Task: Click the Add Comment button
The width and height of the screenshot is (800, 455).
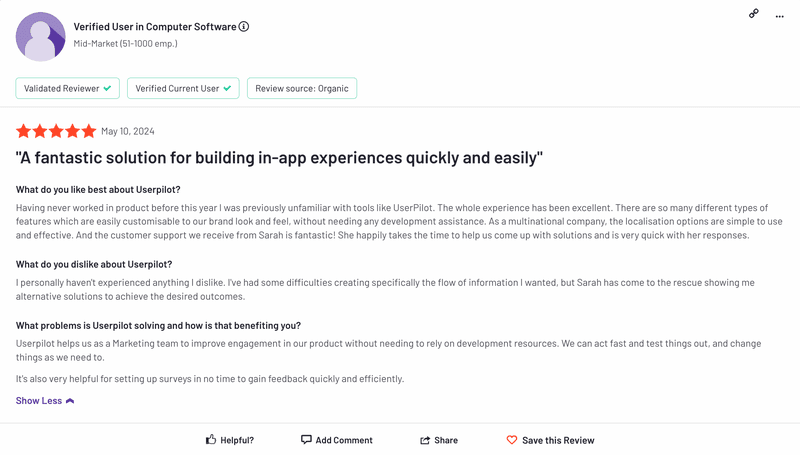Action: tap(337, 440)
